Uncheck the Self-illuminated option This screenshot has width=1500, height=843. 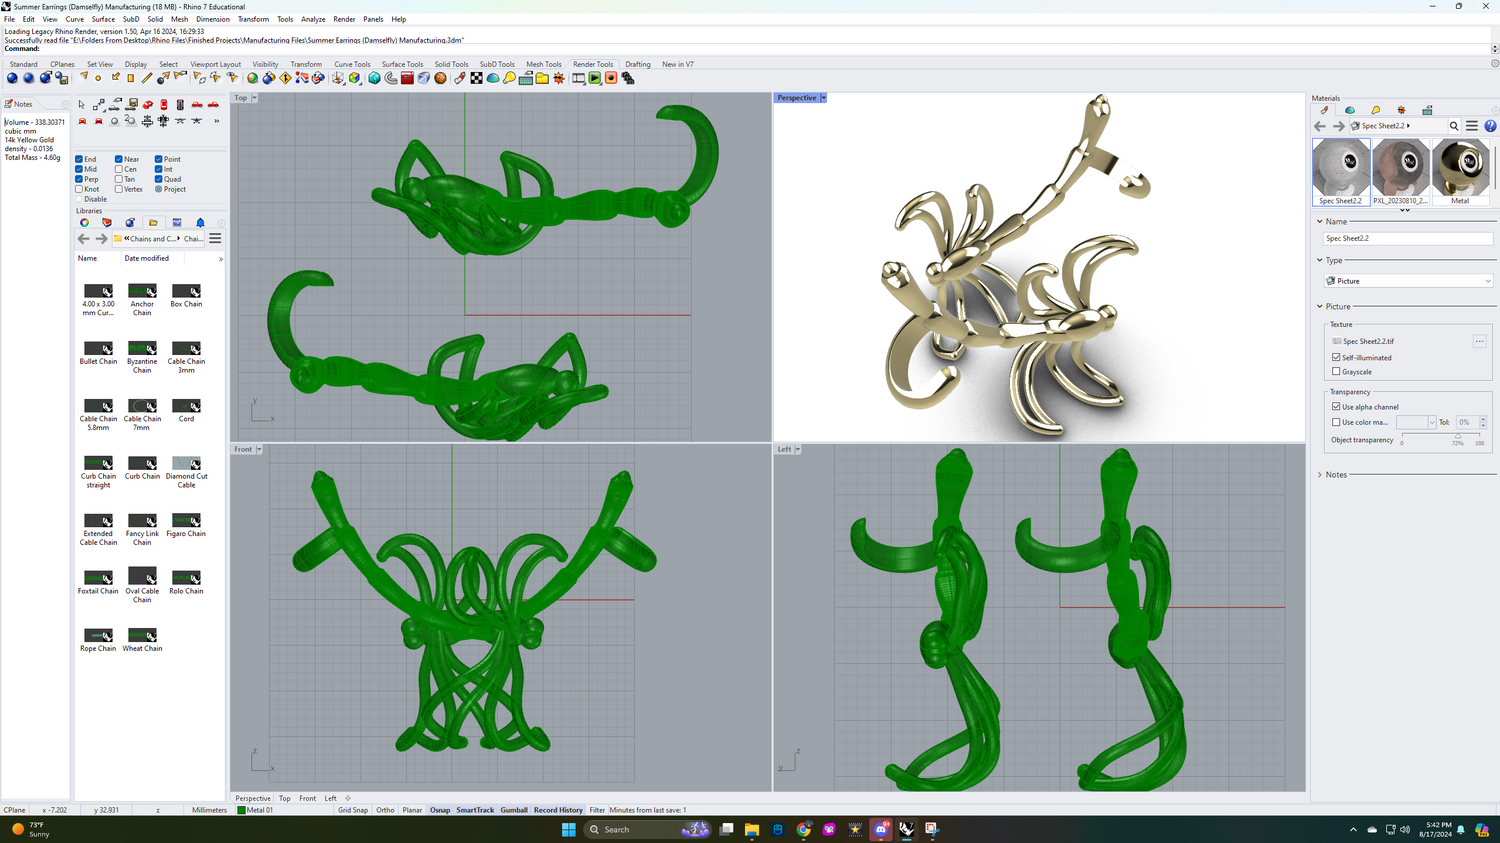tap(1336, 357)
